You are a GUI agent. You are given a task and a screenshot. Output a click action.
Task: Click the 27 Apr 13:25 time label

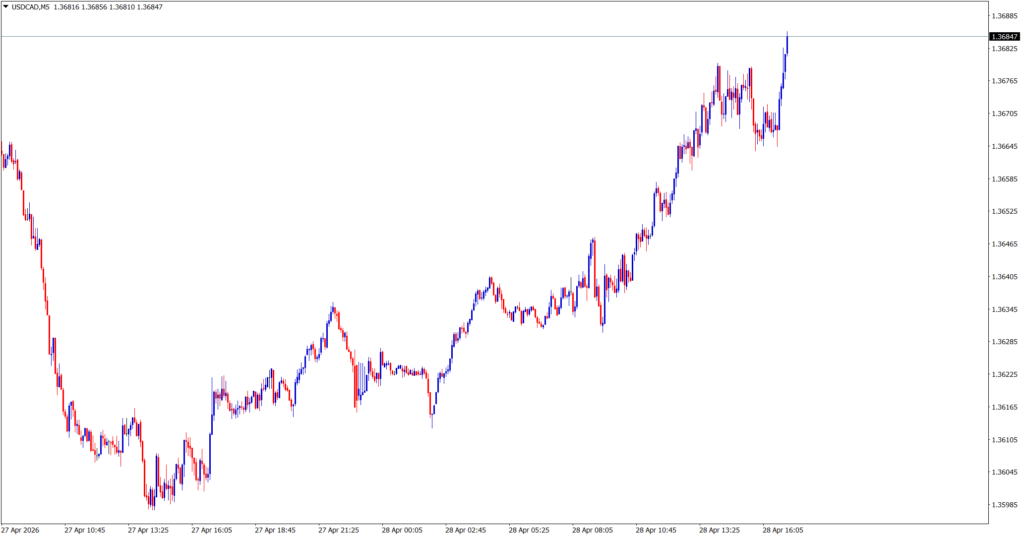[x=148, y=530]
